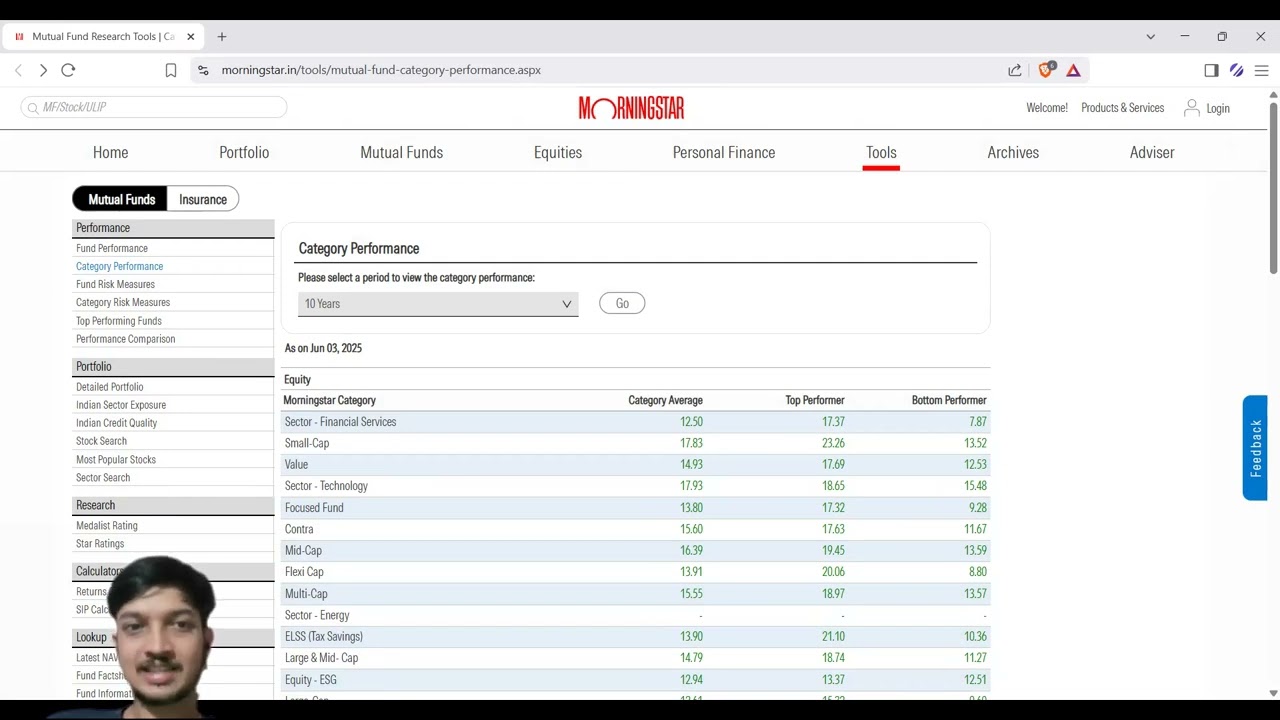Open the Archives menu
This screenshot has width=1280, height=720.
pyautogui.click(x=1013, y=152)
